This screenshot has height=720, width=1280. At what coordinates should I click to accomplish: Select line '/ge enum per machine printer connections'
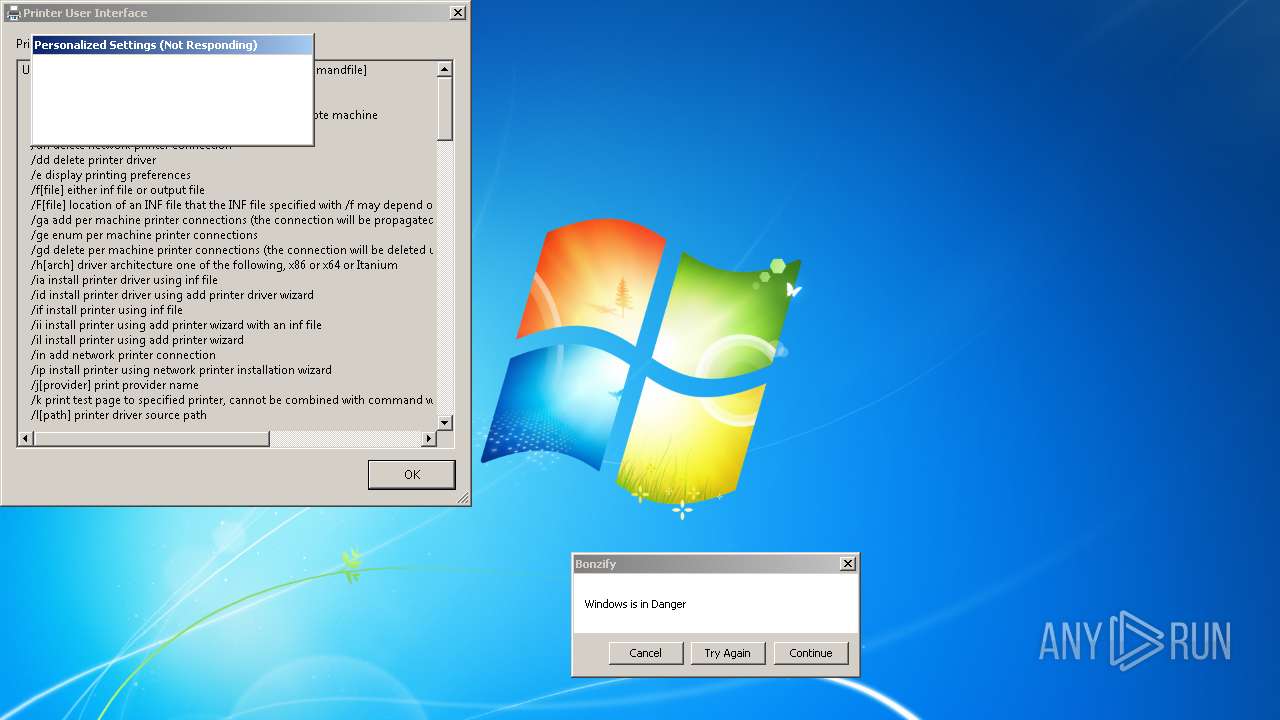[x=144, y=235]
